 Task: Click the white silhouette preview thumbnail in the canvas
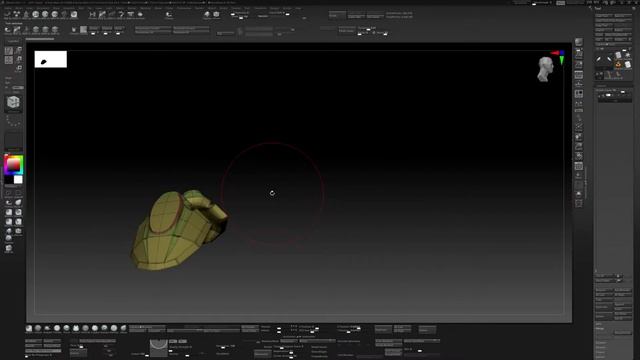pos(51,59)
